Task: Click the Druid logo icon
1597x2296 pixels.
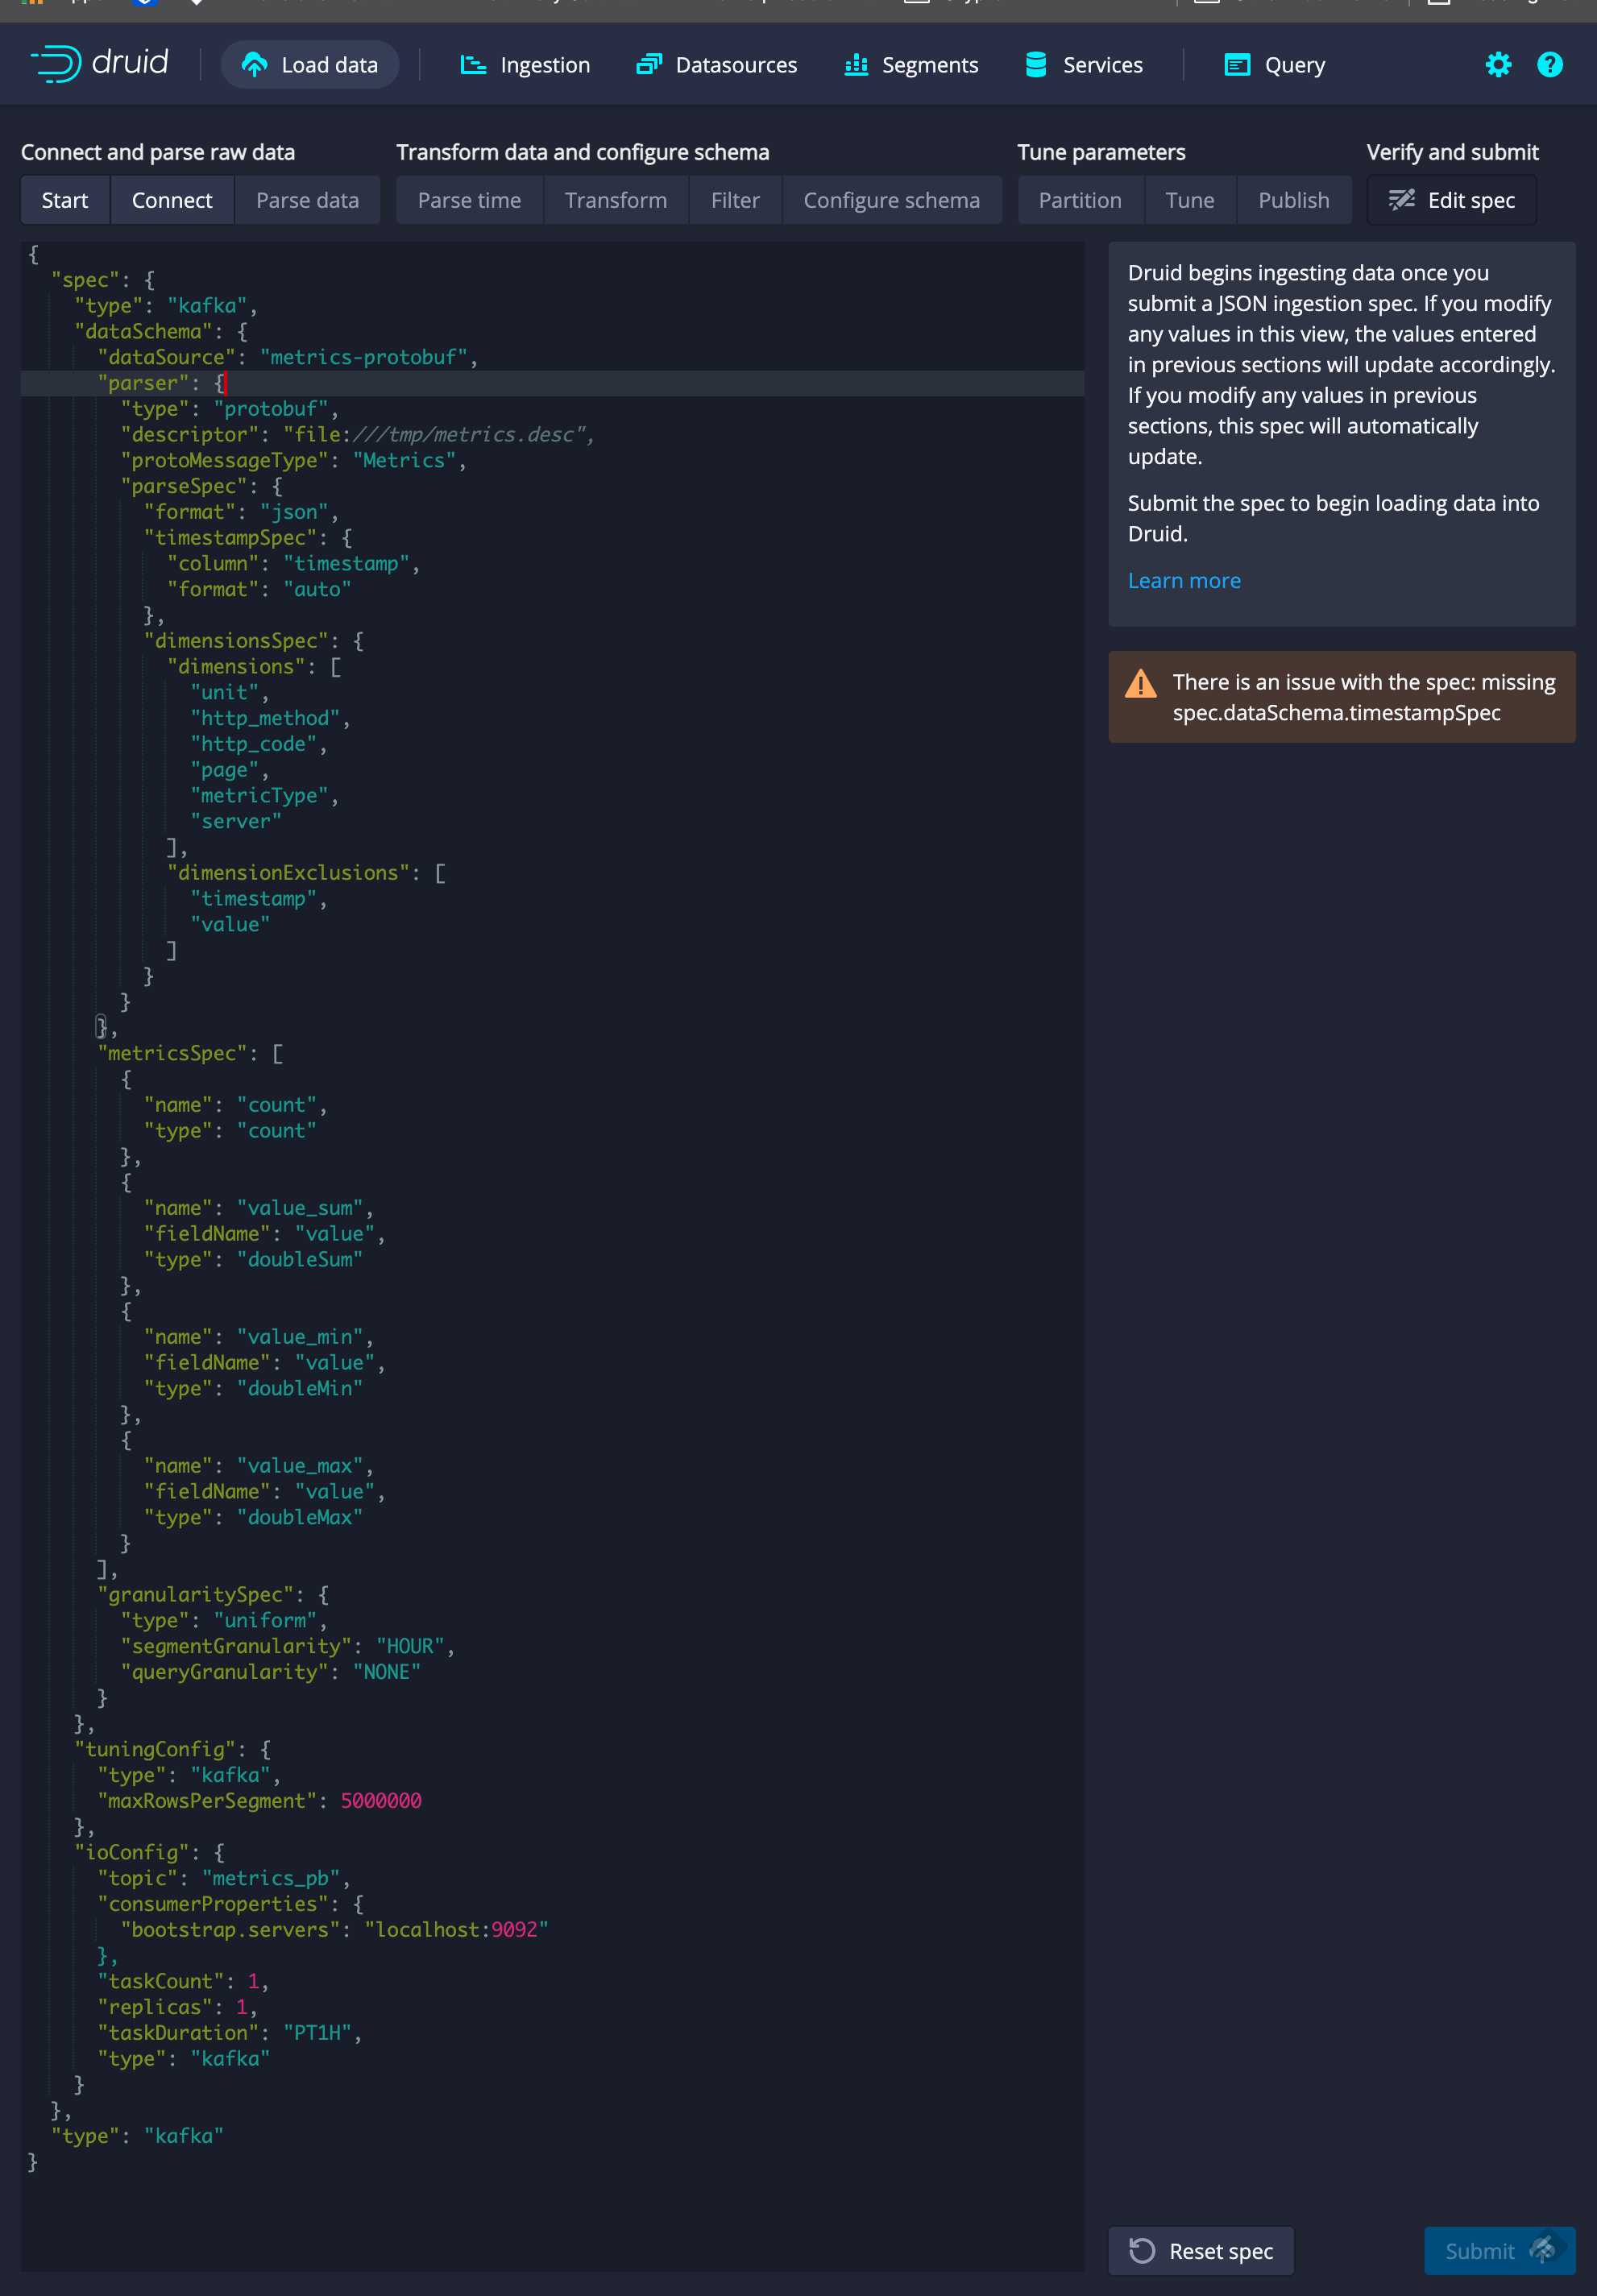Action: [56, 64]
